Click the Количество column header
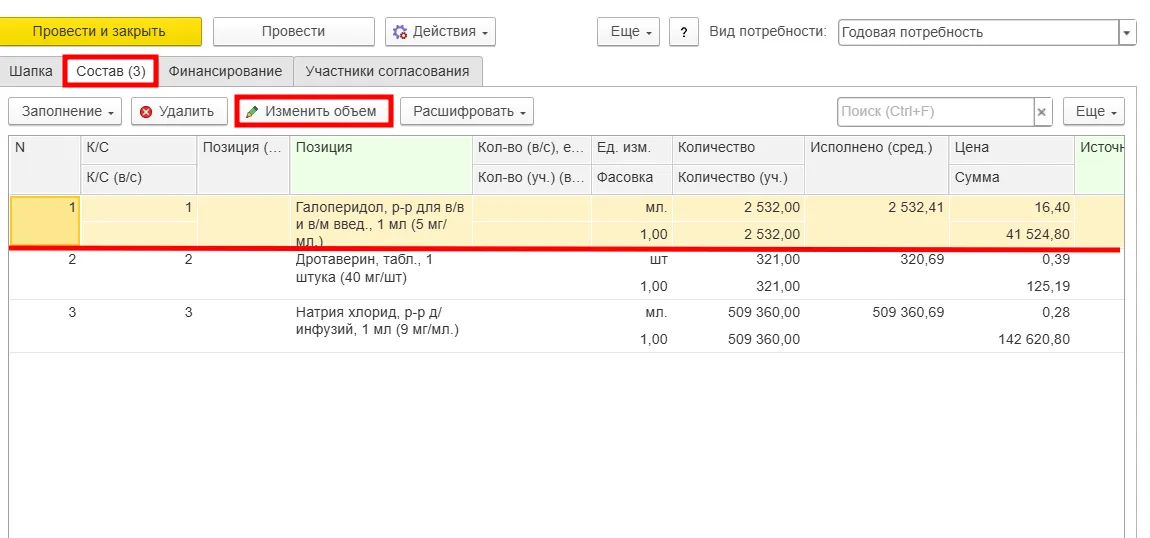 (738, 148)
